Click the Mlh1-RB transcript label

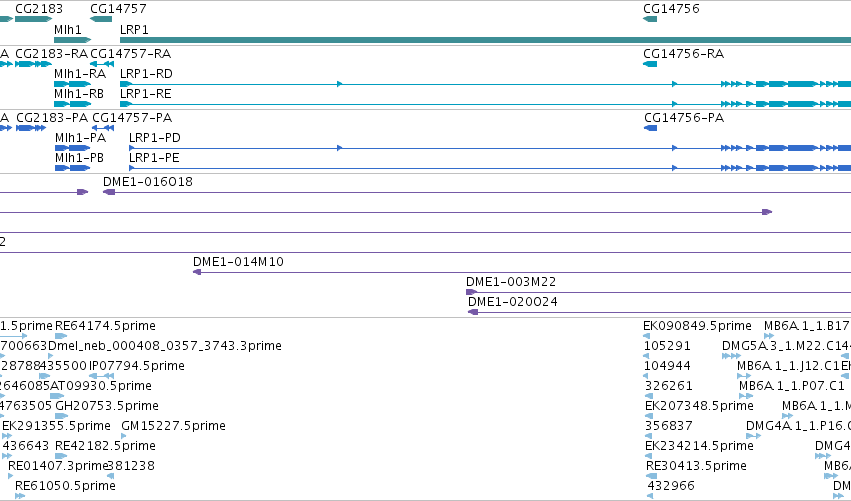[79, 94]
